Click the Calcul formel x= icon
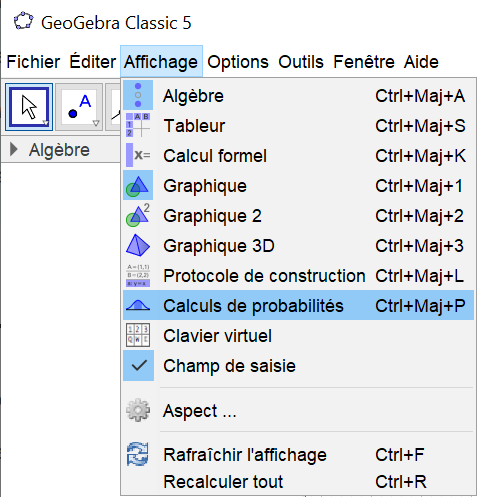 pyautogui.click(x=138, y=155)
